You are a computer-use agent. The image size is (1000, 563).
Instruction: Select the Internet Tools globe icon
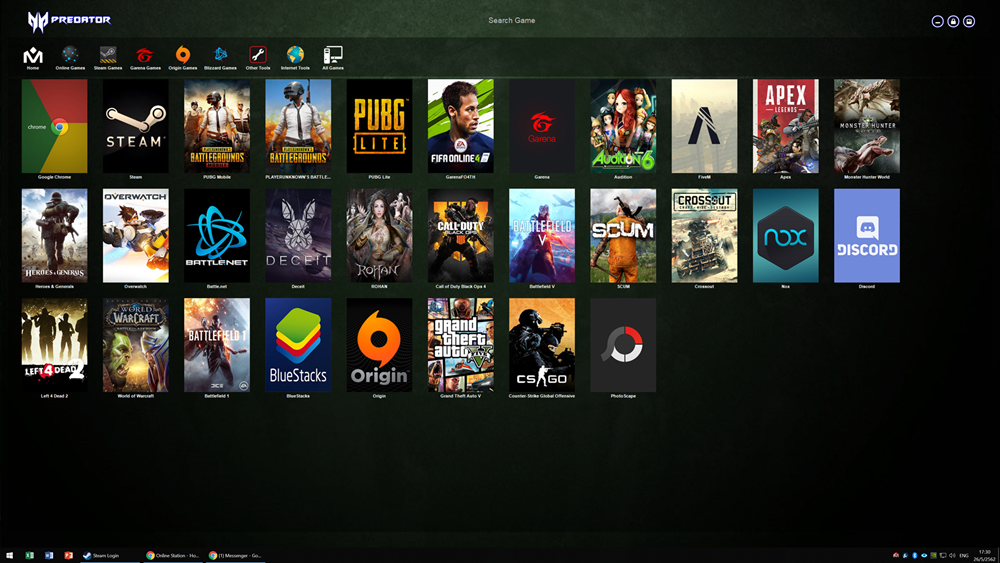point(295,56)
